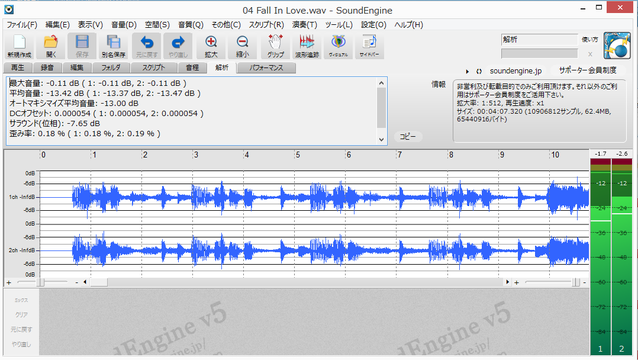Click the analysis text scroll down arrow
This screenshot has width=638, height=360.
381,140
